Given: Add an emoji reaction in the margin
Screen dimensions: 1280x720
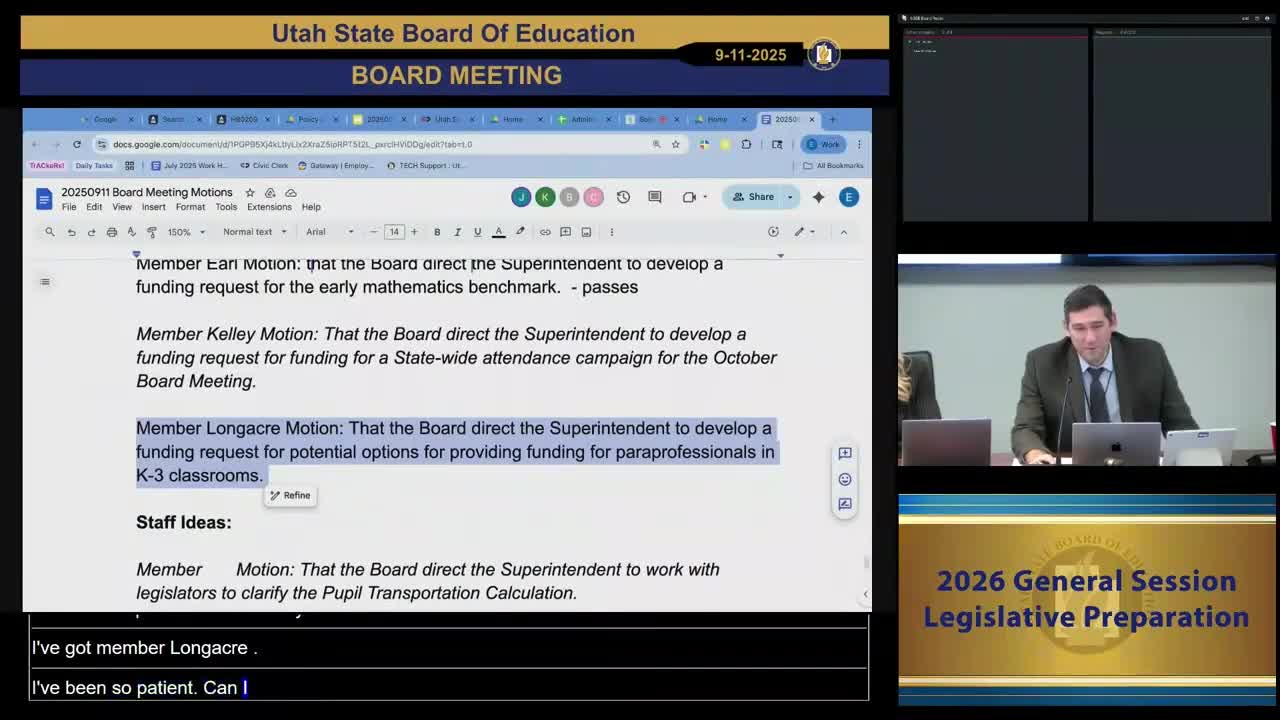Looking at the screenshot, I should (x=844, y=478).
